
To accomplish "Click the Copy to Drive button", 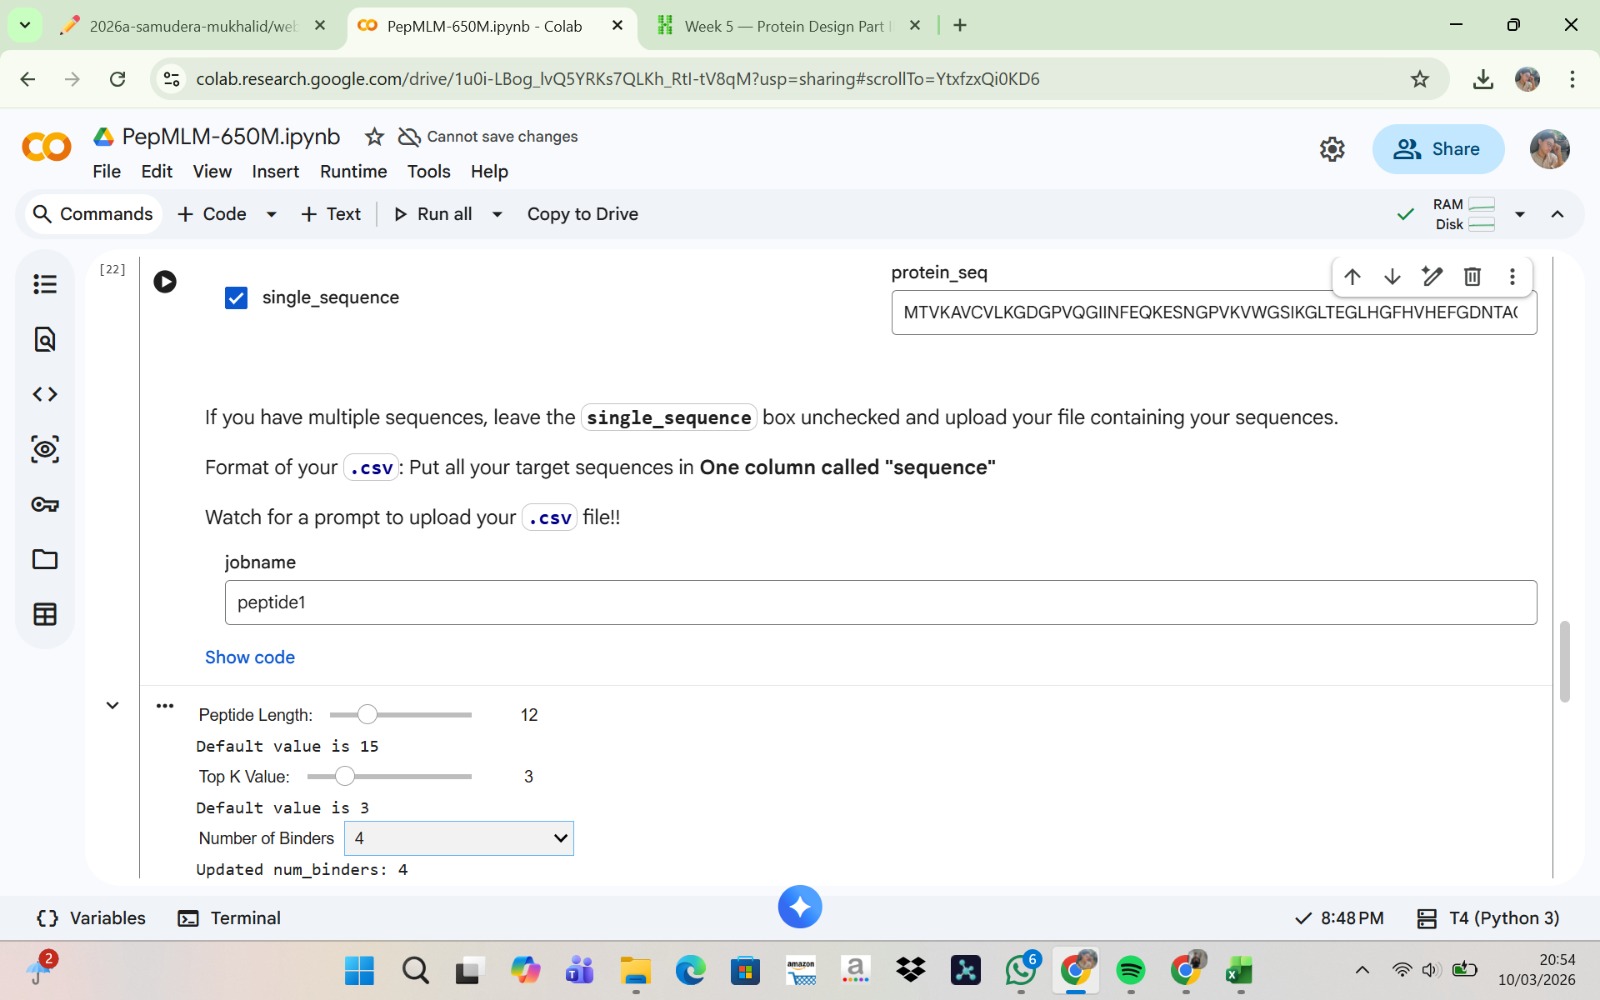I will click(x=582, y=214).
